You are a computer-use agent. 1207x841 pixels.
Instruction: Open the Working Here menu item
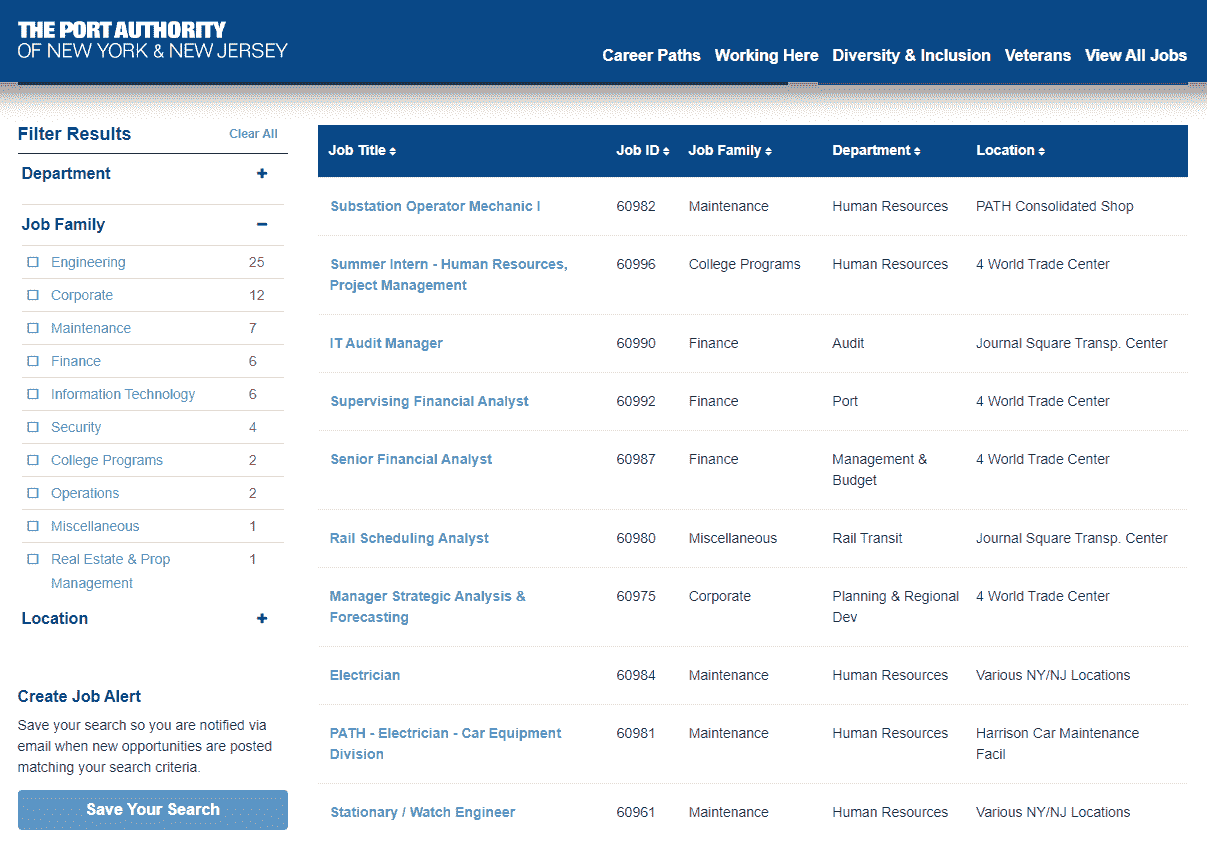766,55
